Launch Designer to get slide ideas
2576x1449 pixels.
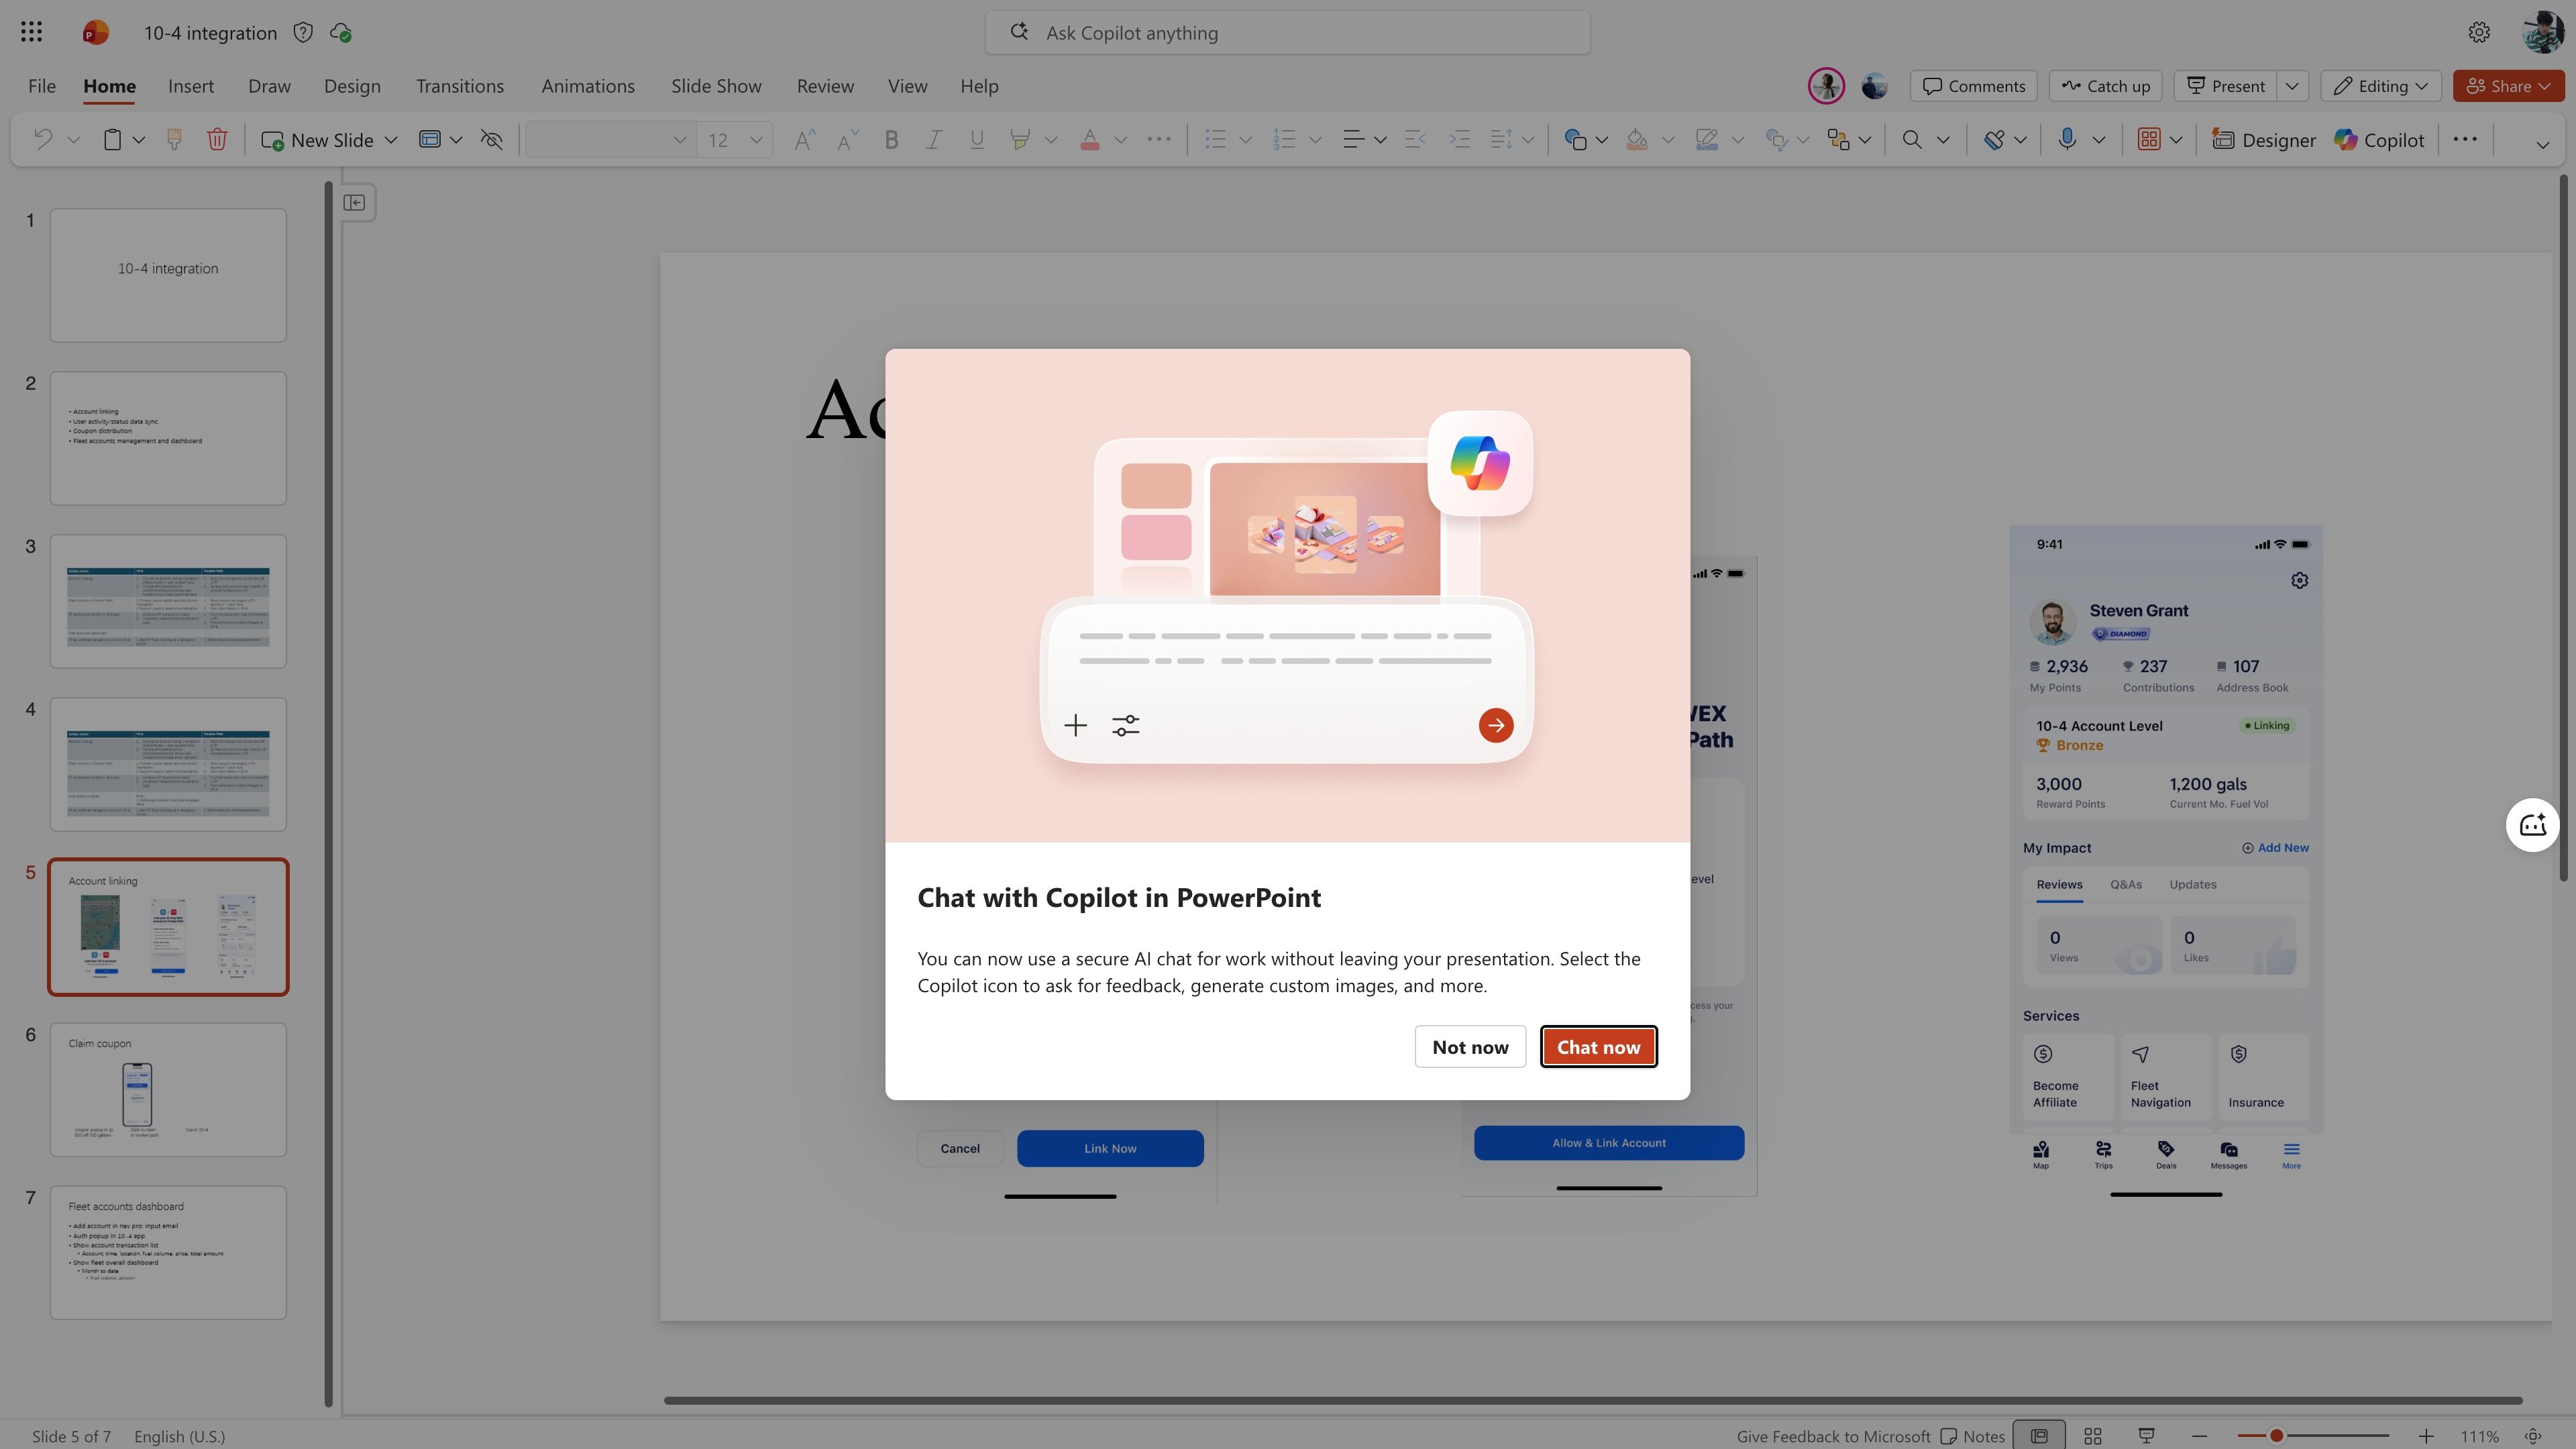pos(2263,139)
